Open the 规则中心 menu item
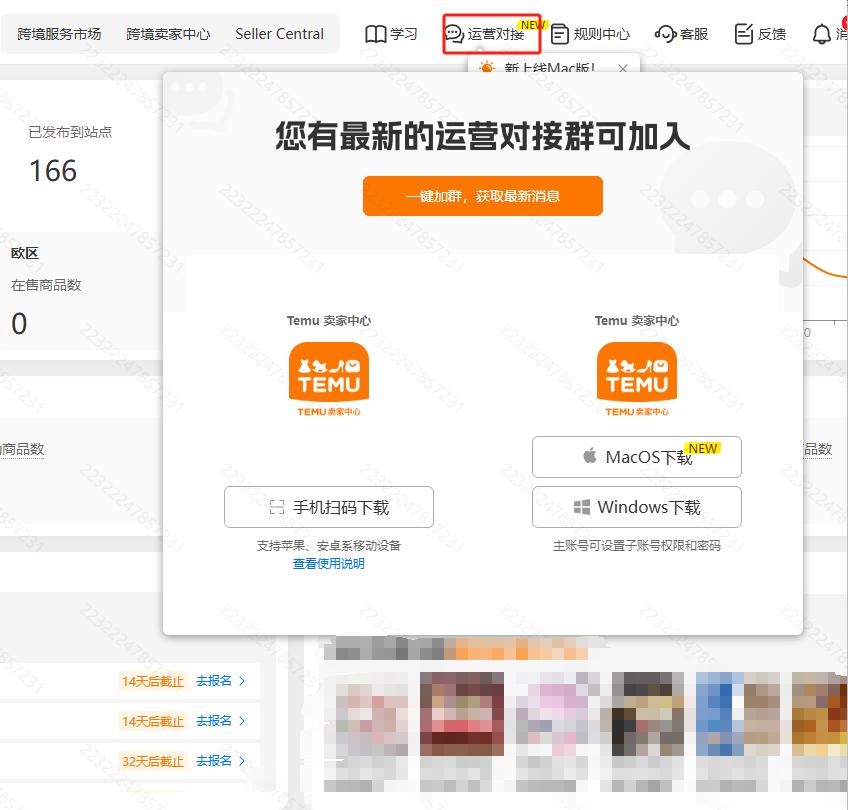The height and width of the screenshot is (810, 848). [591, 34]
